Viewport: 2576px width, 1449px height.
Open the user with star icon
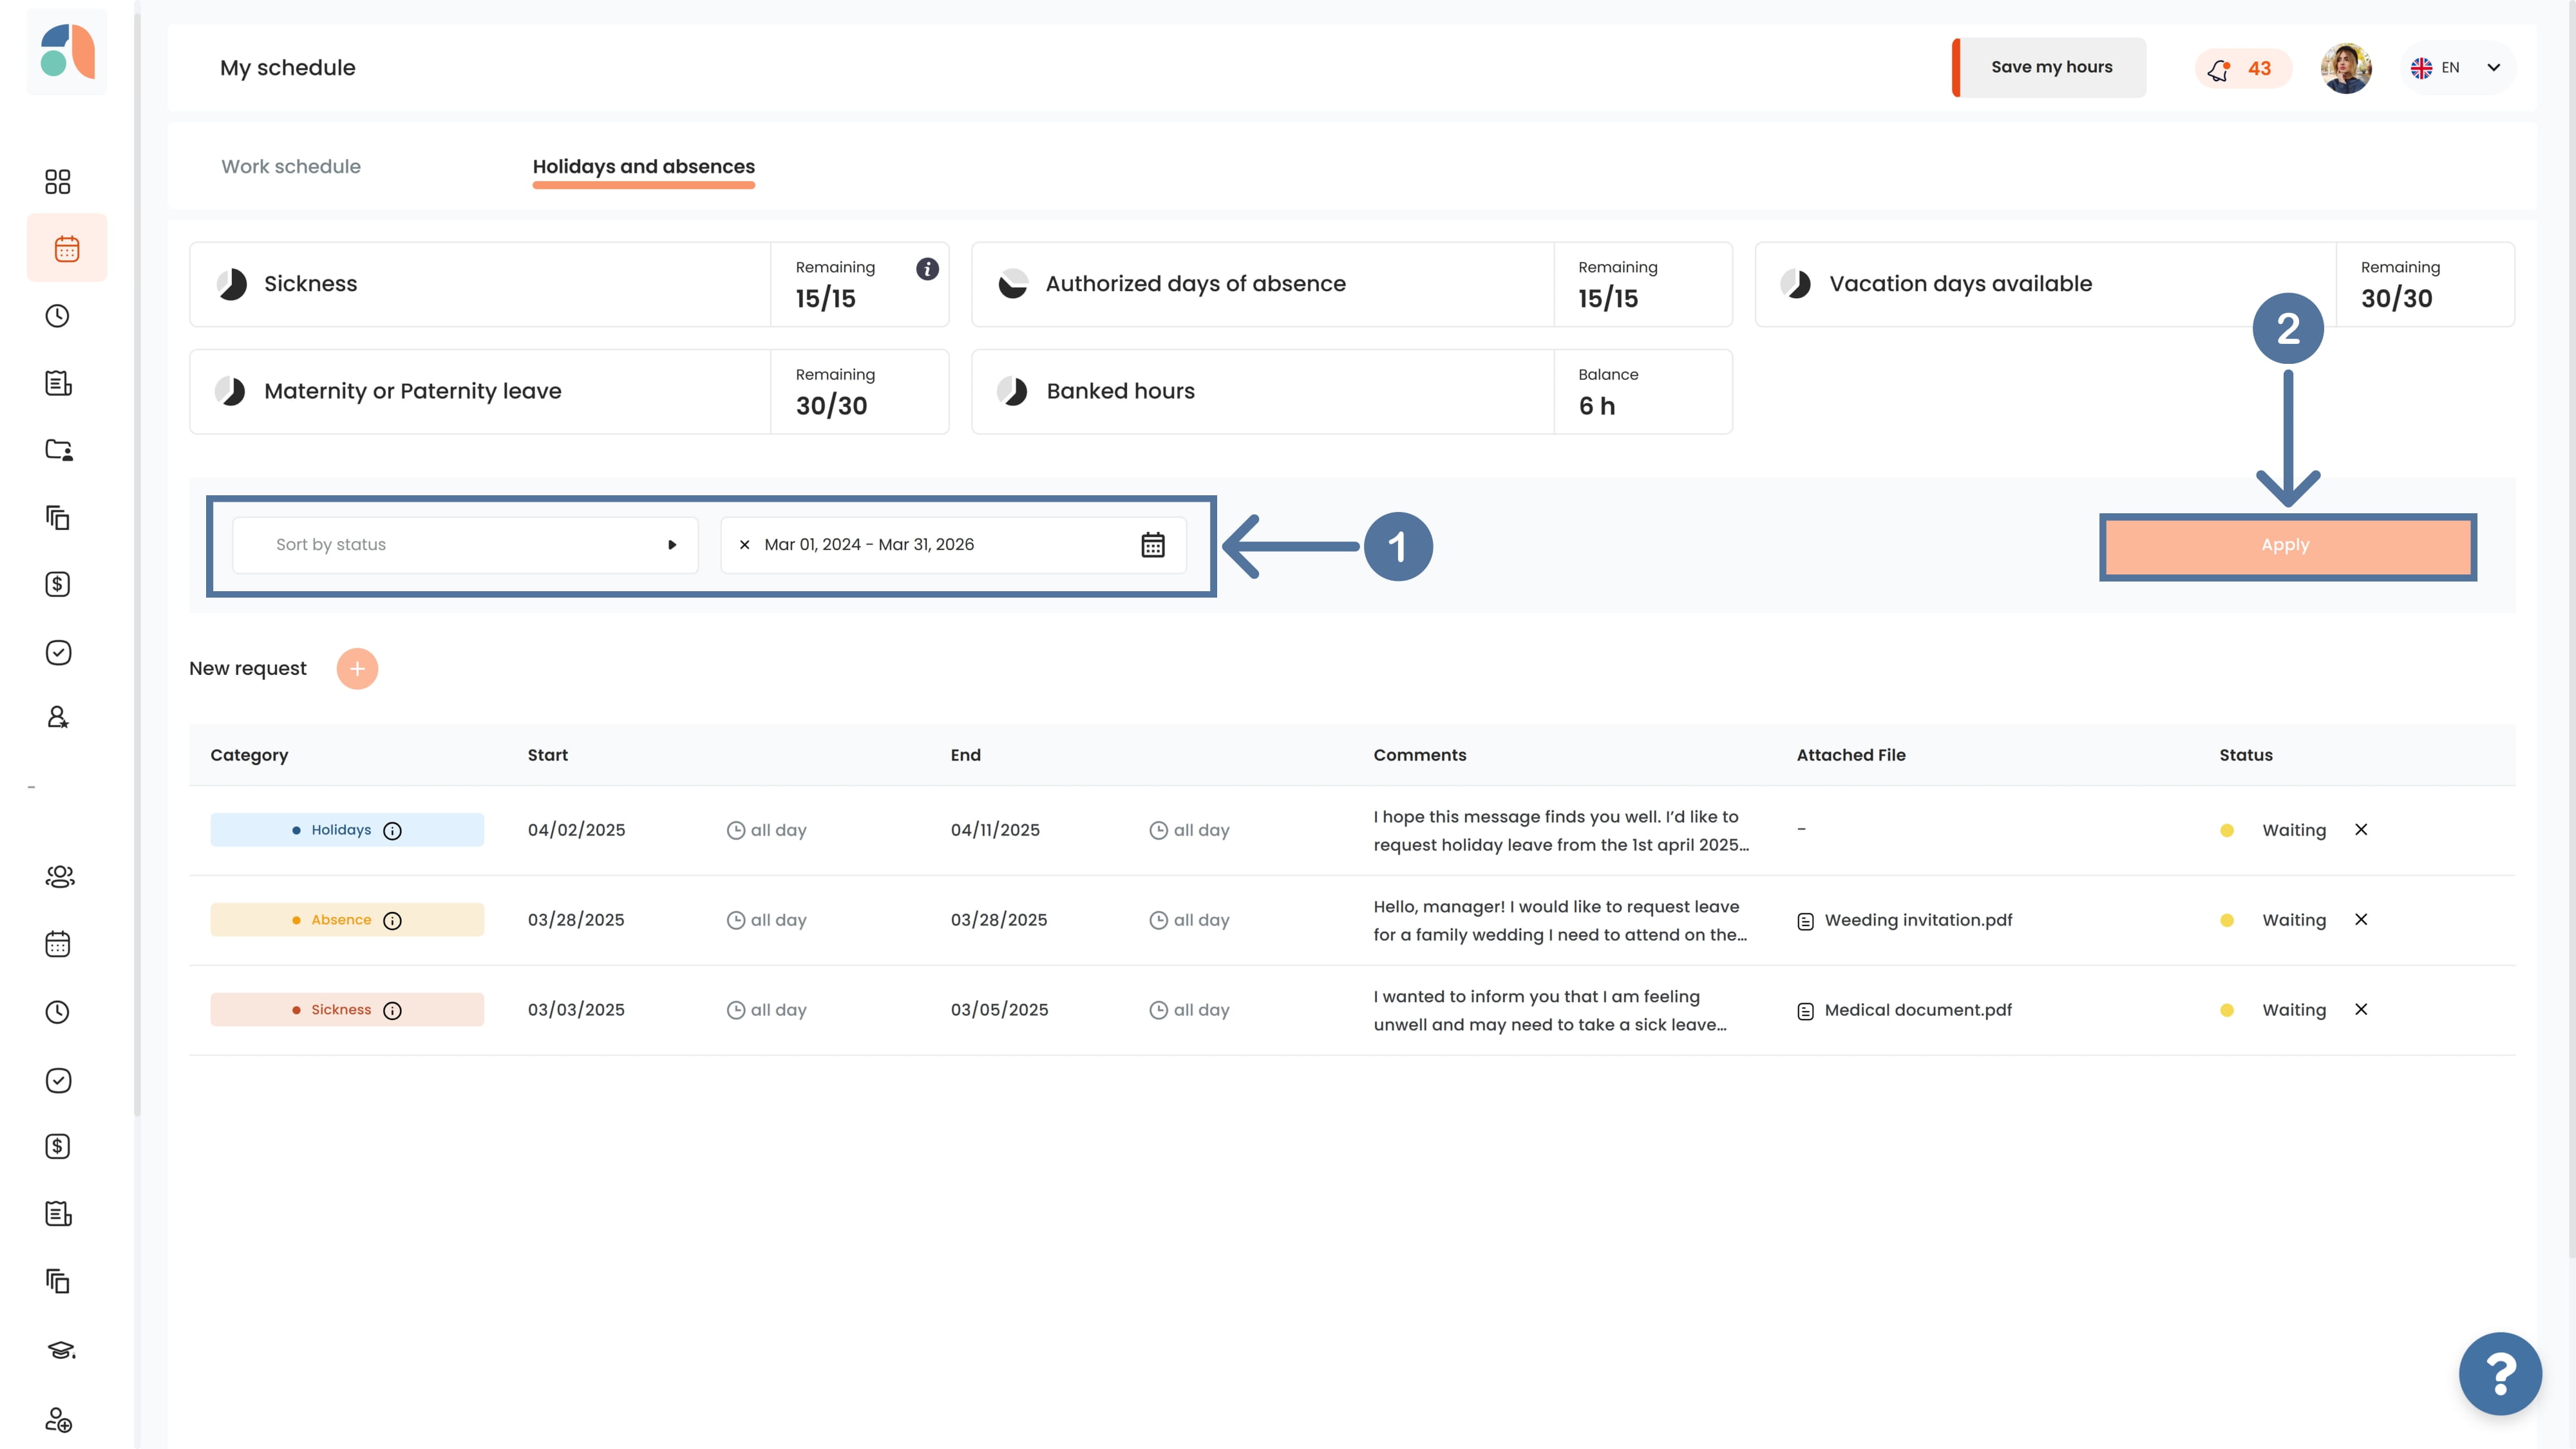pyautogui.click(x=58, y=717)
